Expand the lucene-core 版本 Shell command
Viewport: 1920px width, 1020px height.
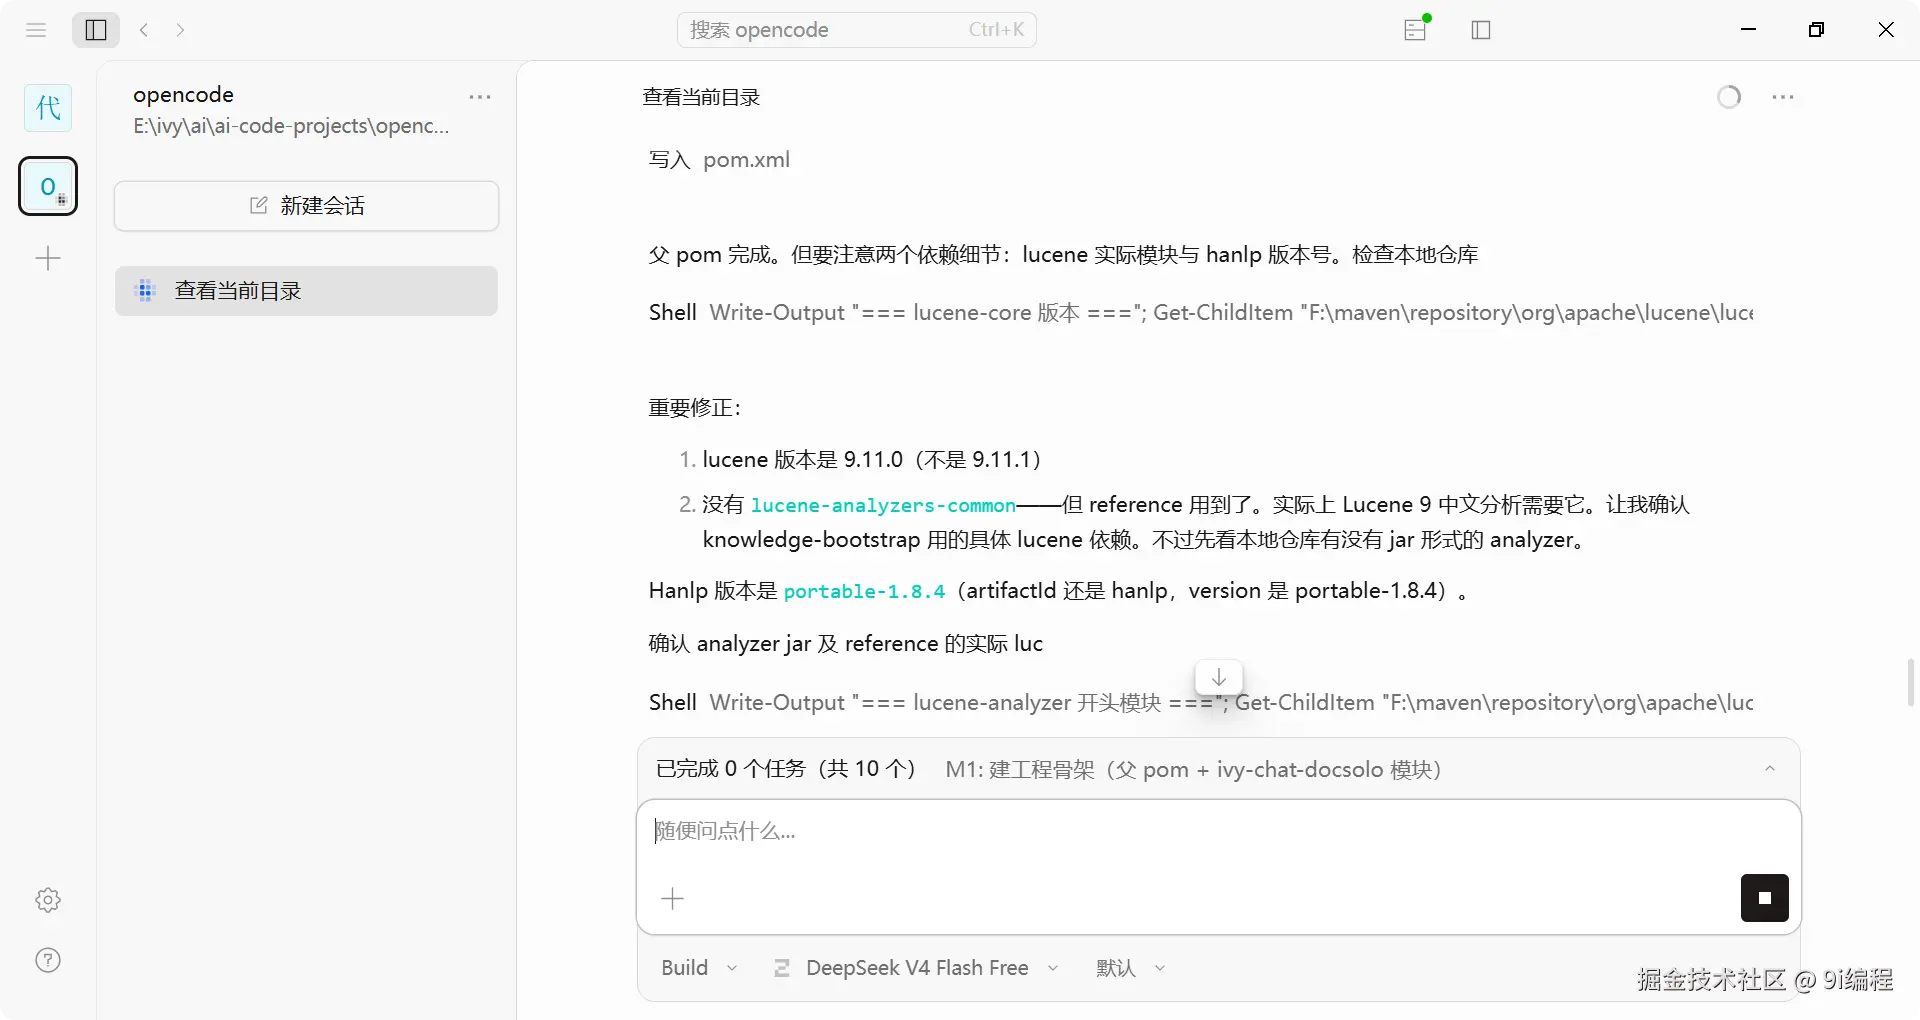coord(1200,313)
